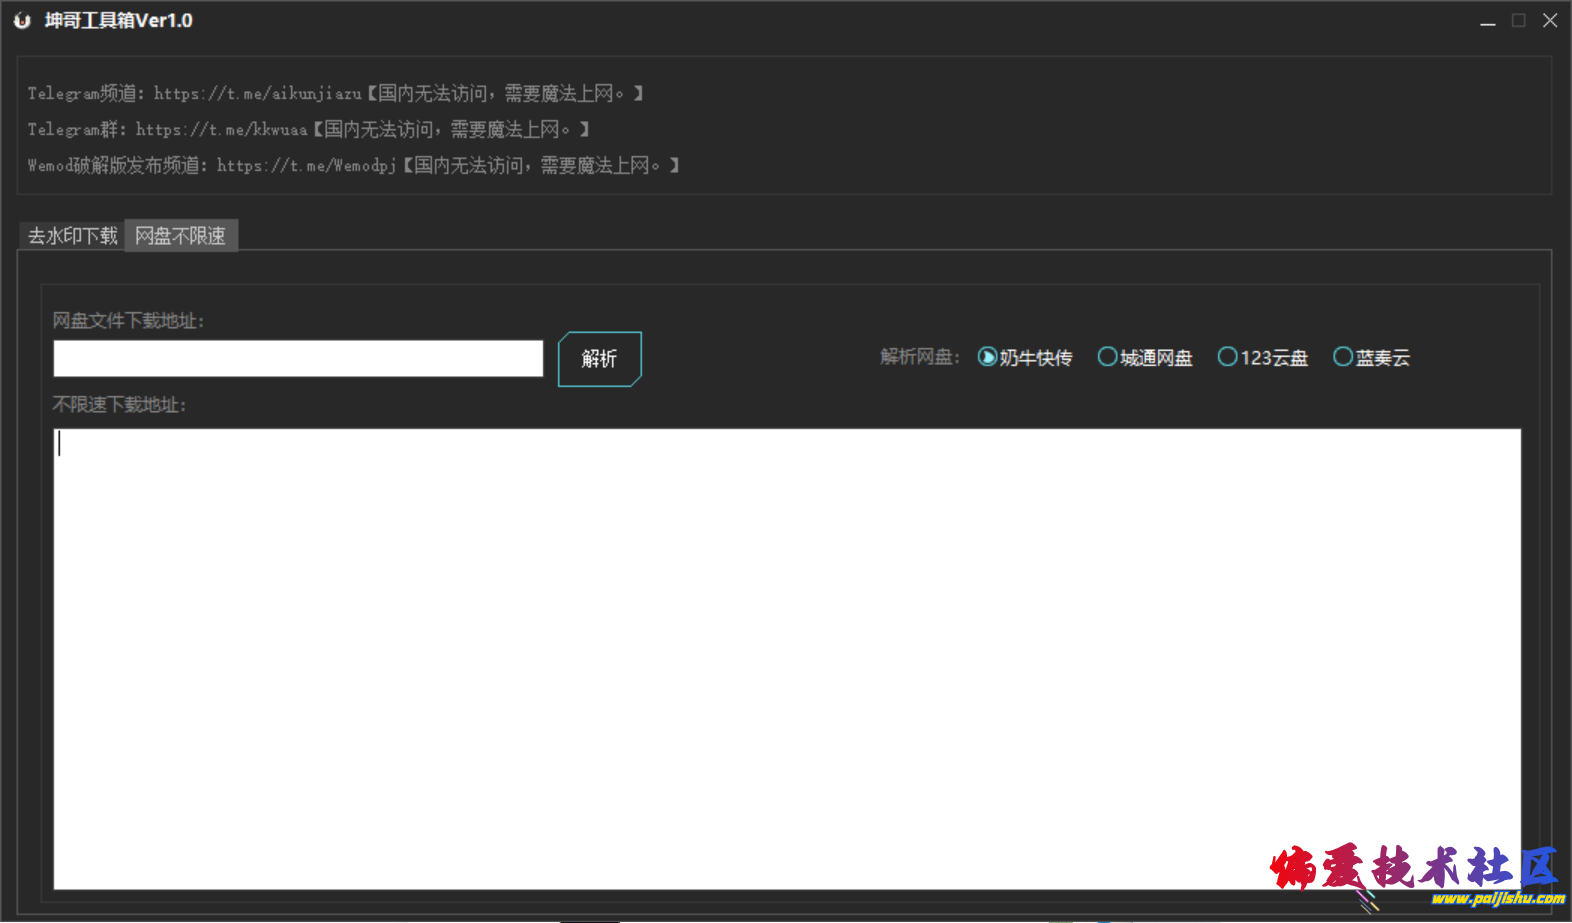Open the Telegram群 kkwuaa link
Screen dimensions: 1572x923
click(x=221, y=130)
